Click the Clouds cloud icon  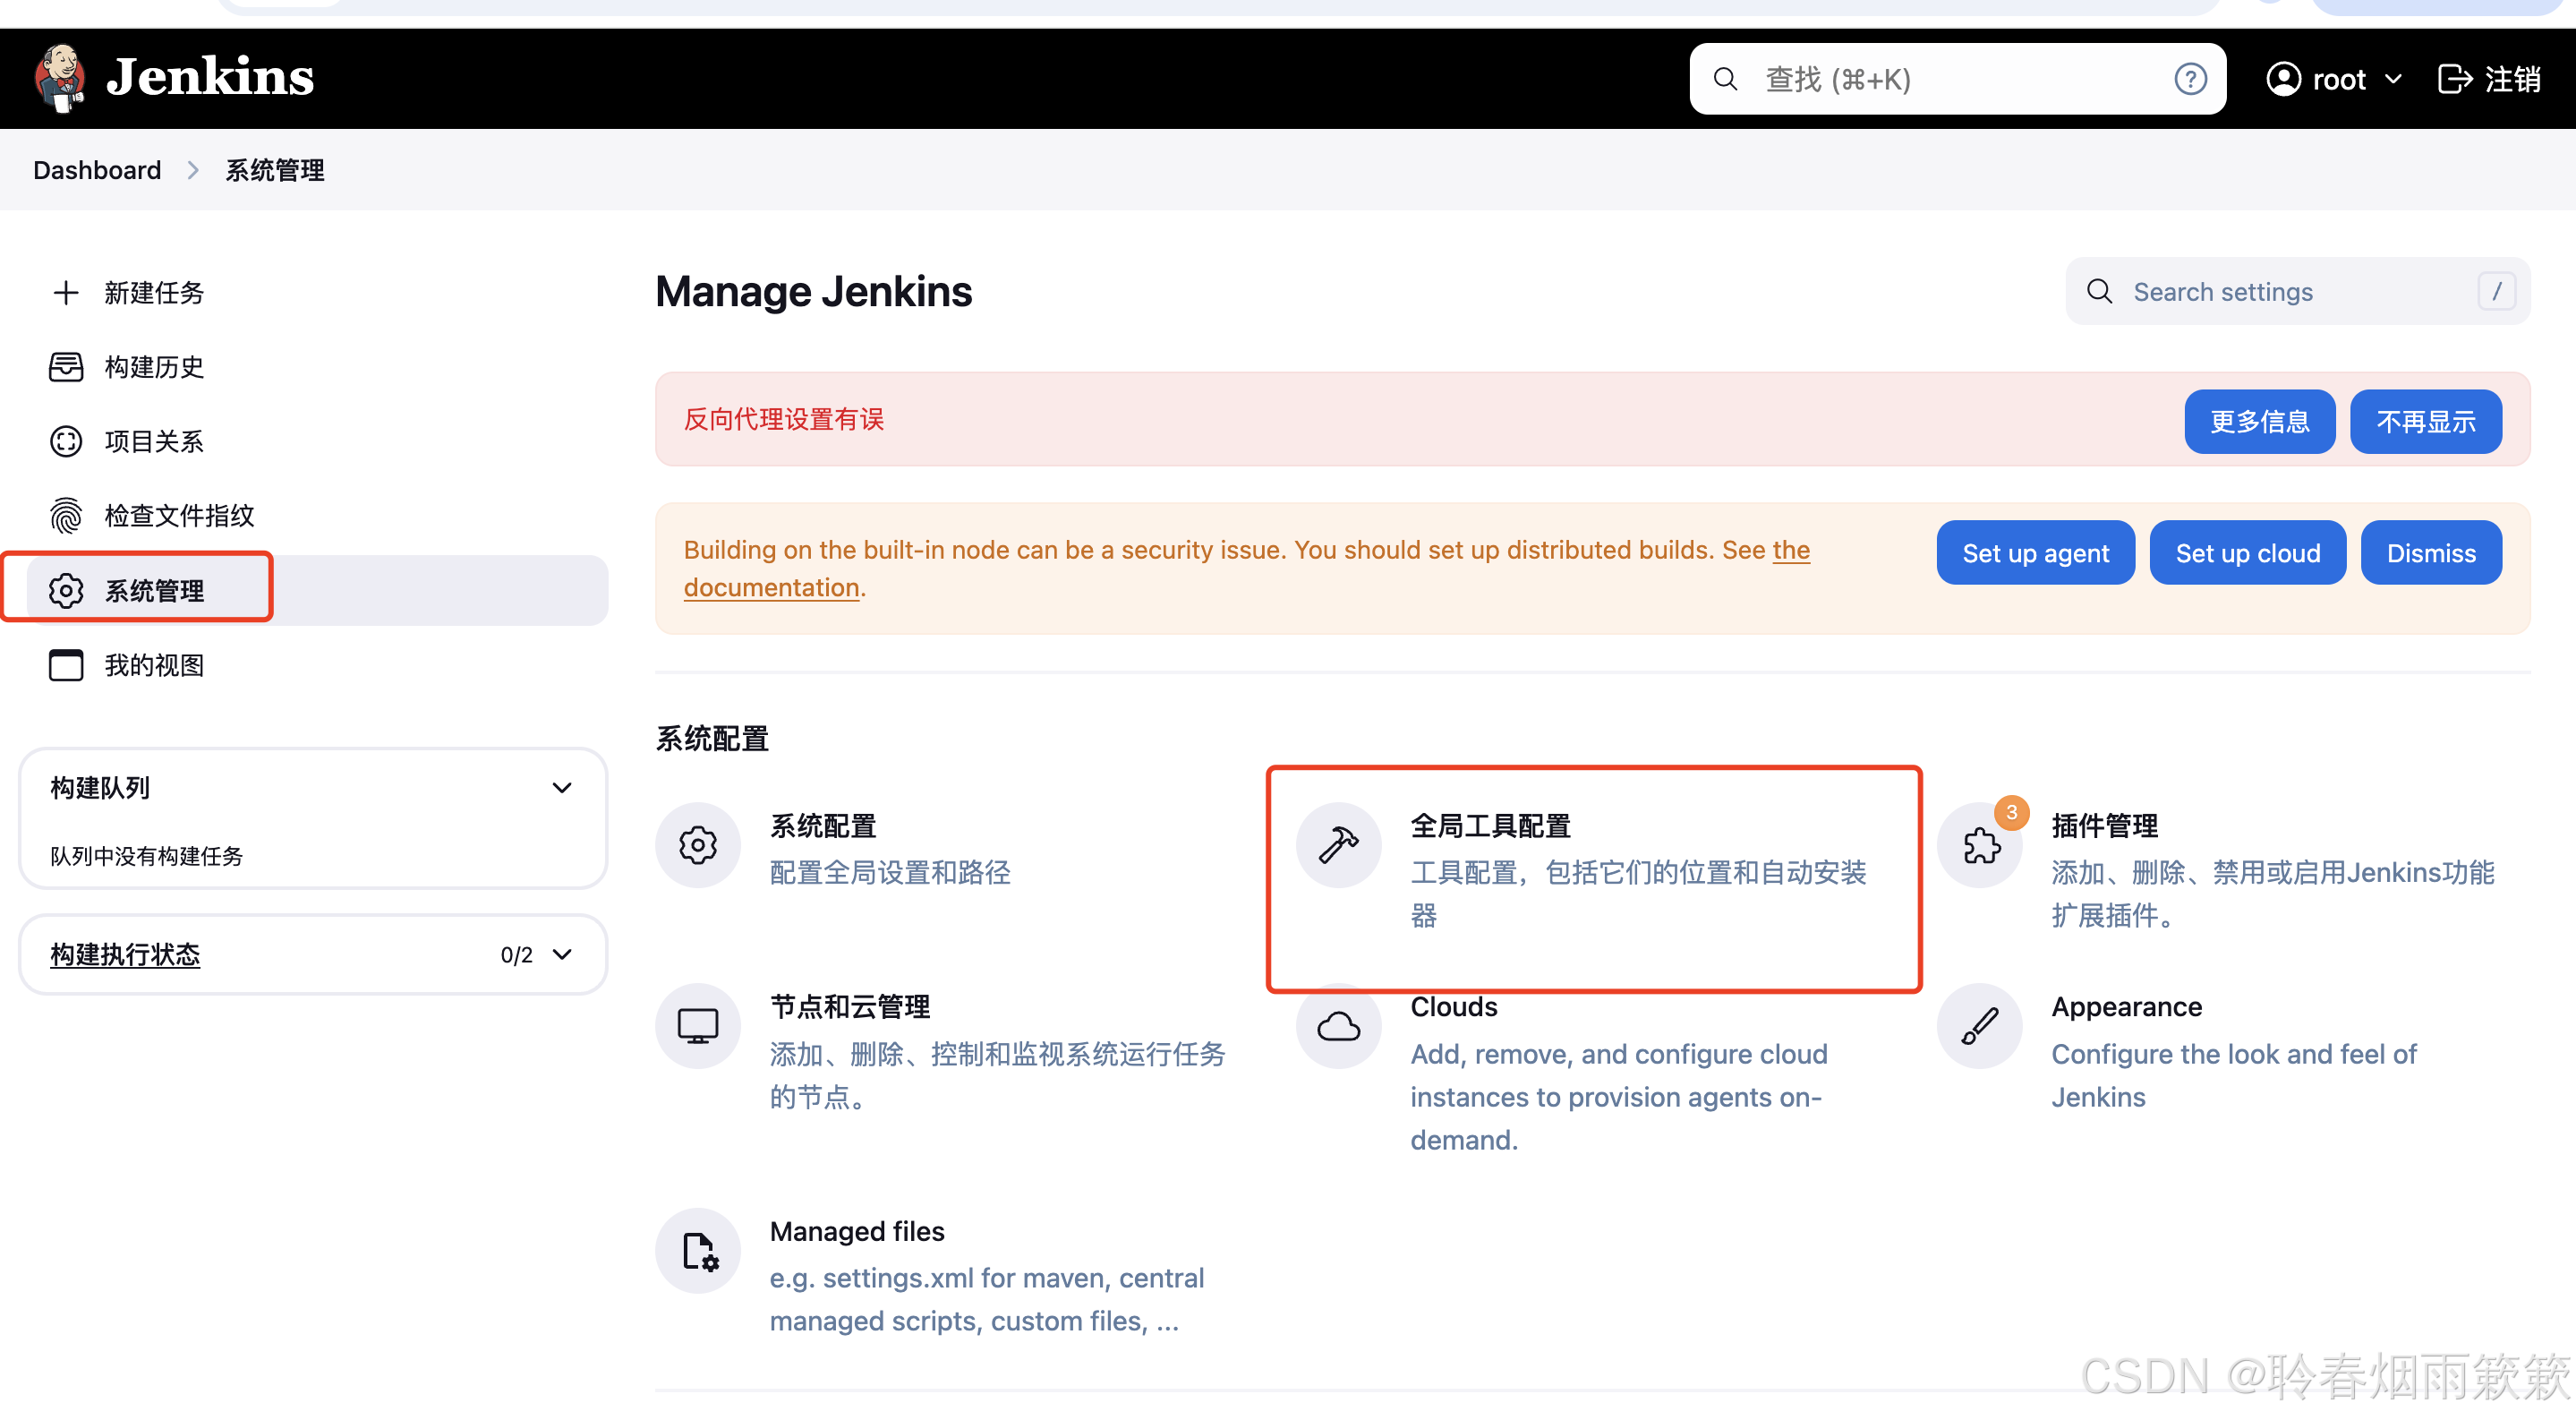click(x=1338, y=1026)
